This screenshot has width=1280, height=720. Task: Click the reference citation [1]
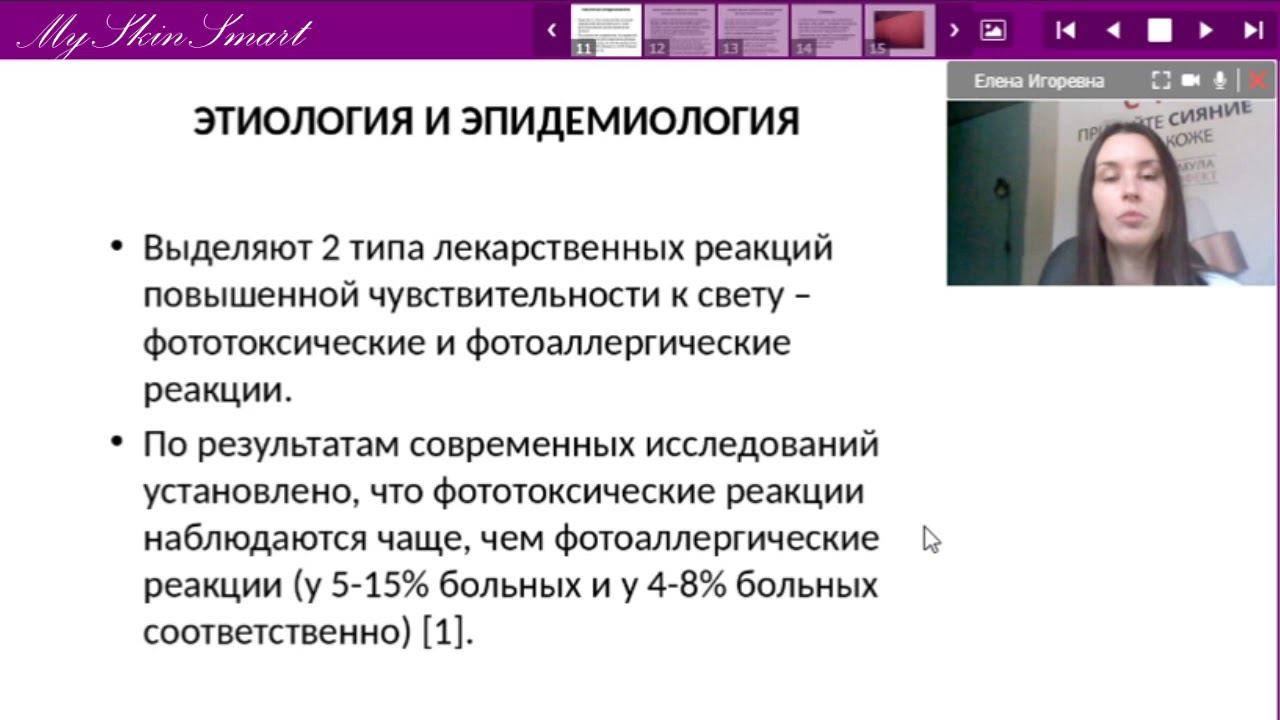click(446, 633)
